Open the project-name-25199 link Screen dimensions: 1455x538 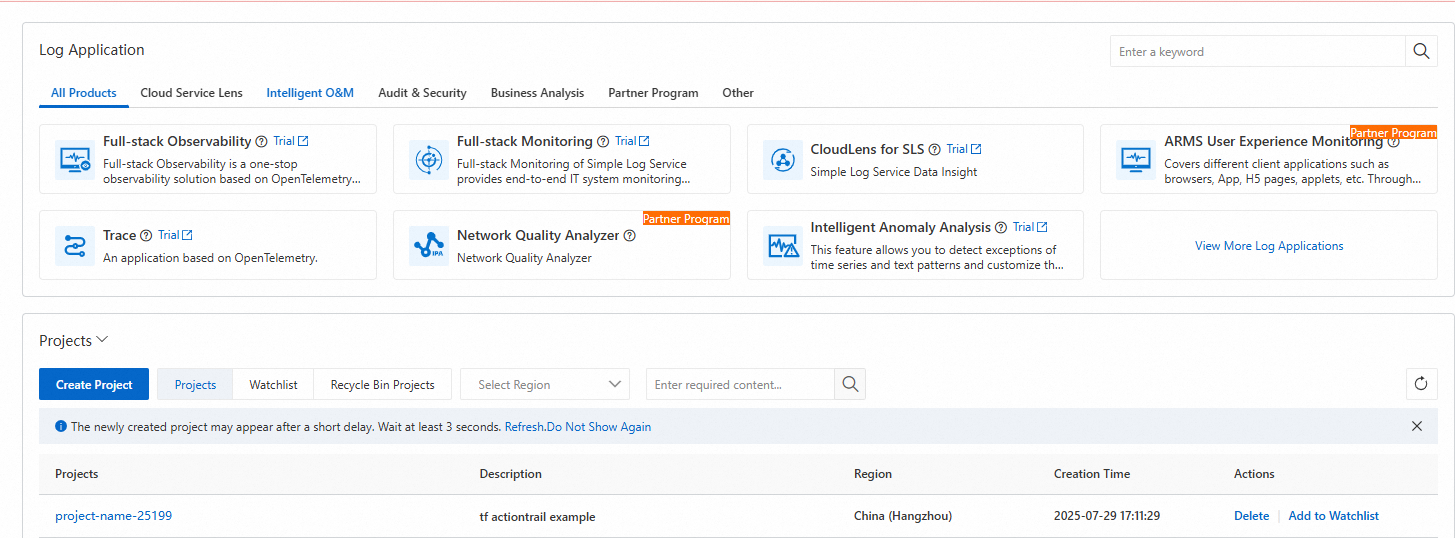coord(114,516)
